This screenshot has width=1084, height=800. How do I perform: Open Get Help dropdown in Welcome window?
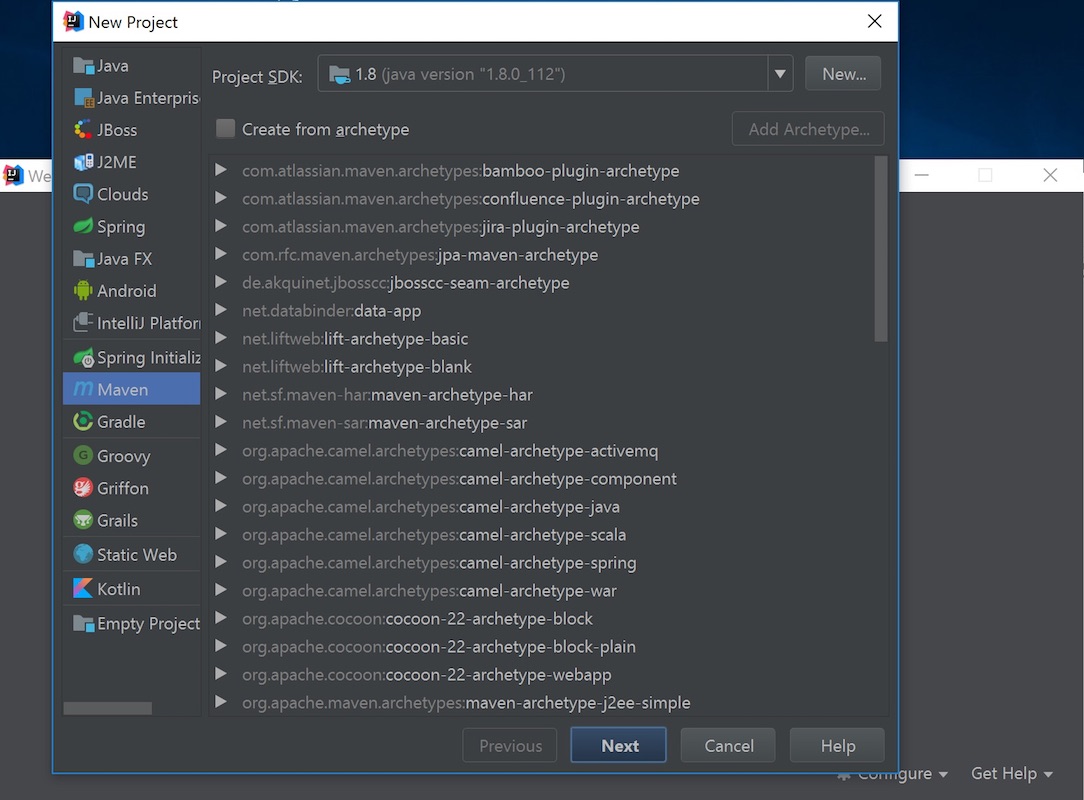click(1011, 774)
